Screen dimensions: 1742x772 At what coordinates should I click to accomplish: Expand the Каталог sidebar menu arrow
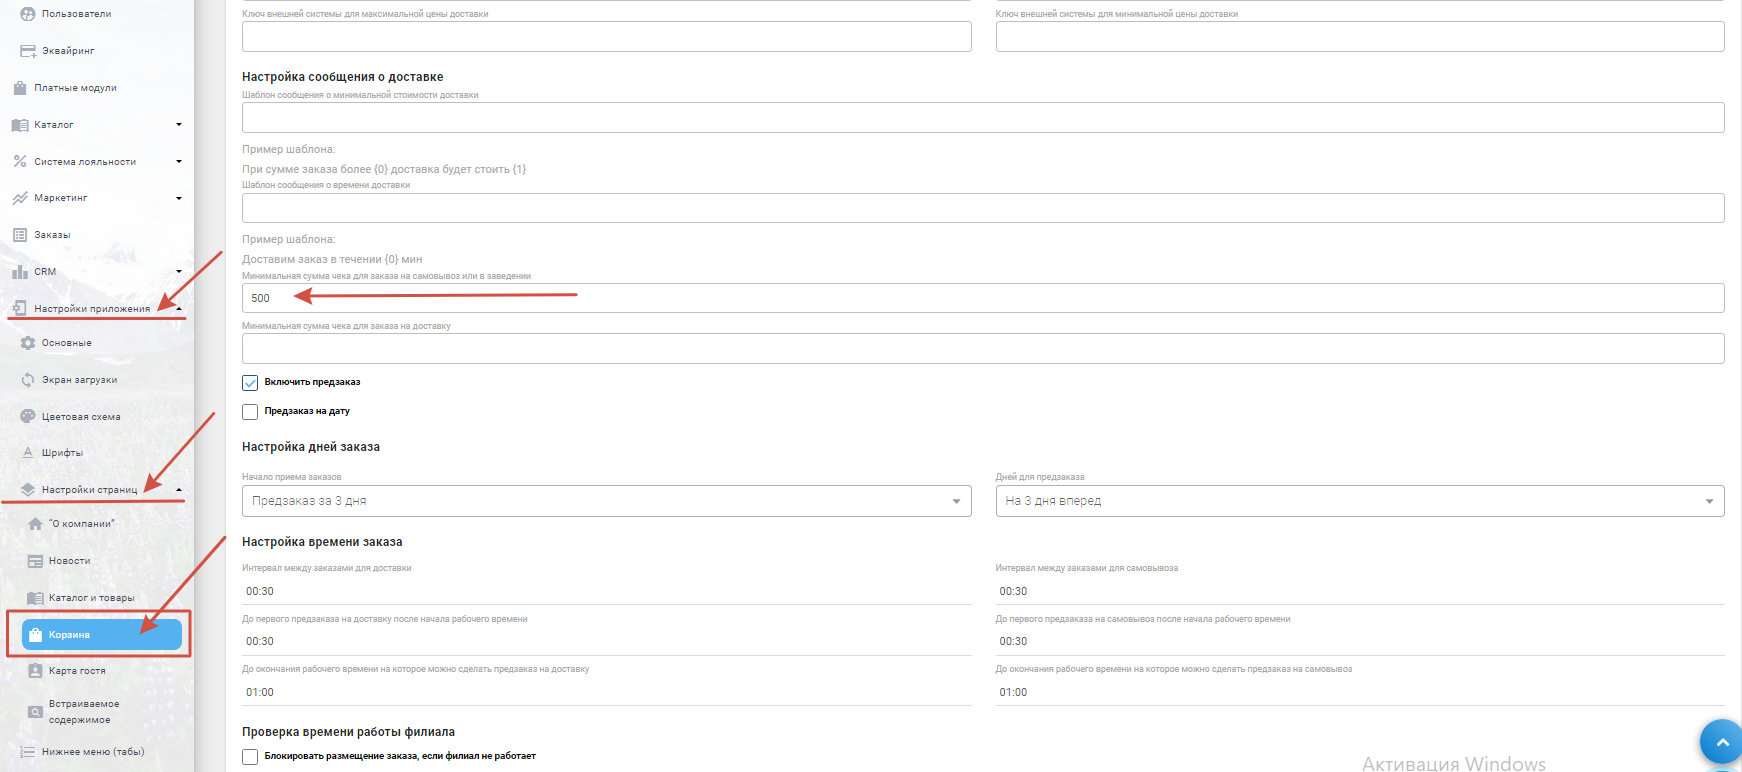coord(179,125)
